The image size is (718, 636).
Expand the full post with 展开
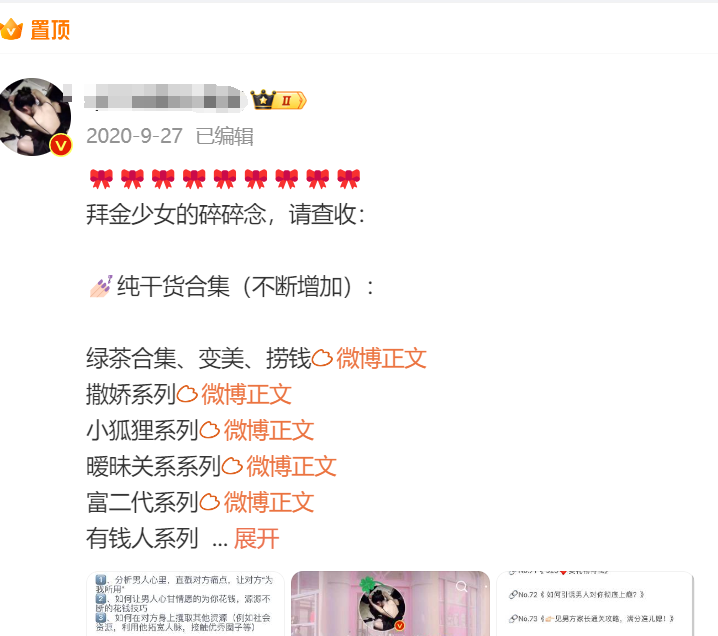256,538
